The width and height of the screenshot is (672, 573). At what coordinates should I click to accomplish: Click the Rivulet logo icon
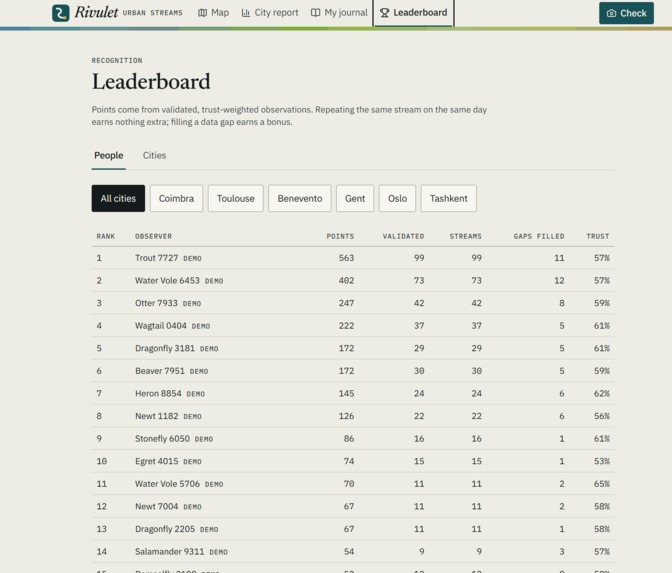(60, 13)
